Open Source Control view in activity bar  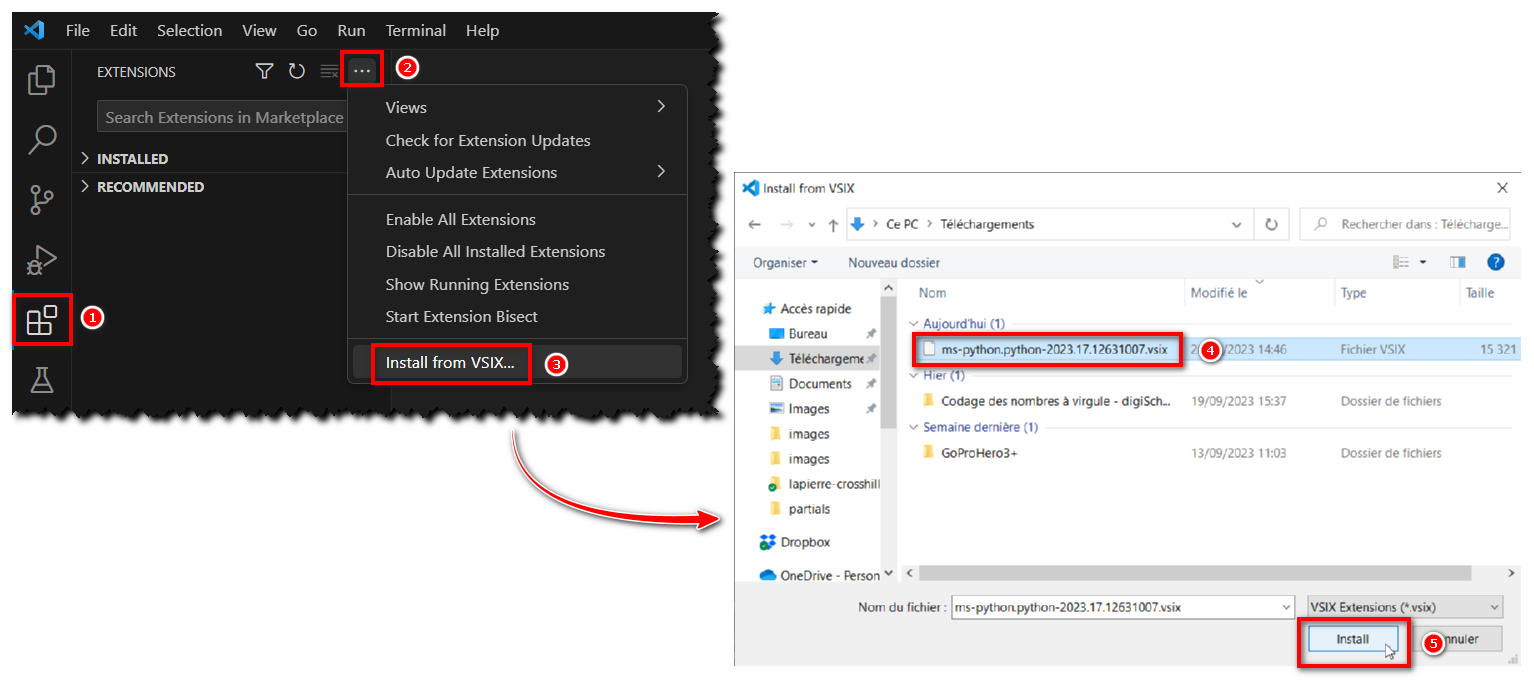pos(41,200)
